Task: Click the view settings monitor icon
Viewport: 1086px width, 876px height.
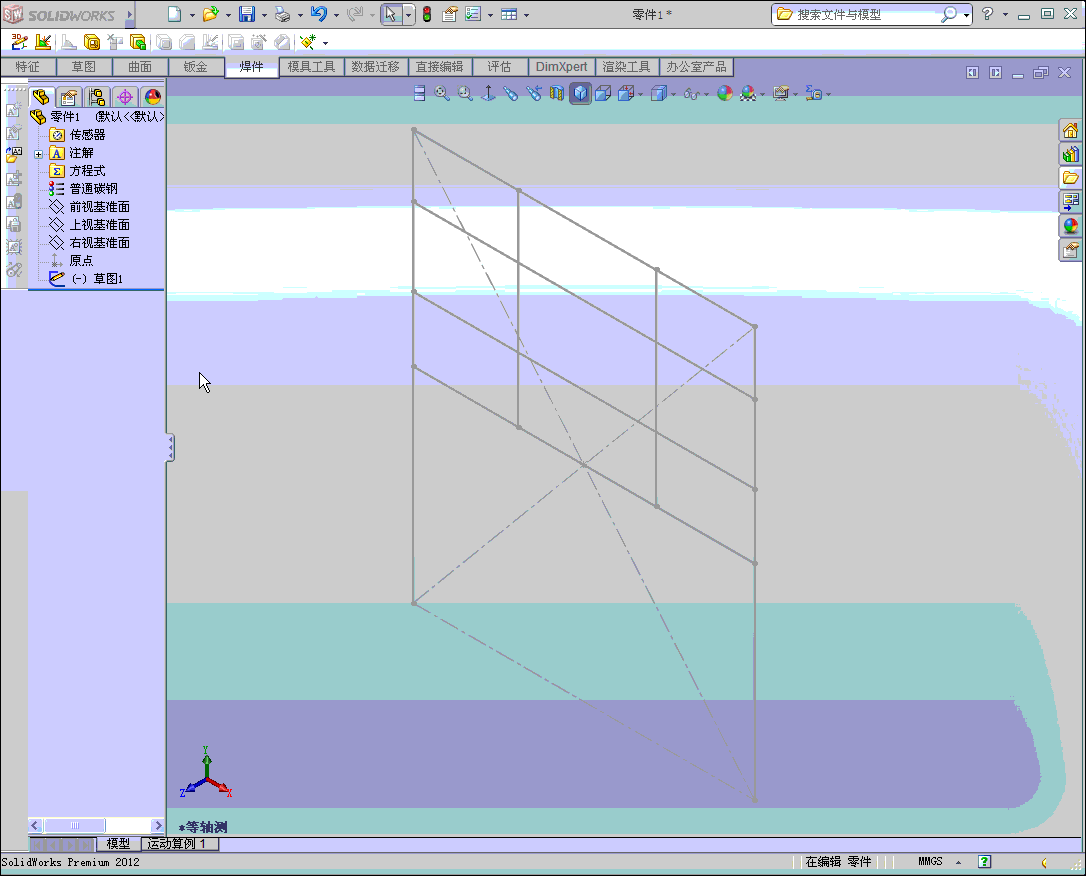Action: click(x=781, y=93)
